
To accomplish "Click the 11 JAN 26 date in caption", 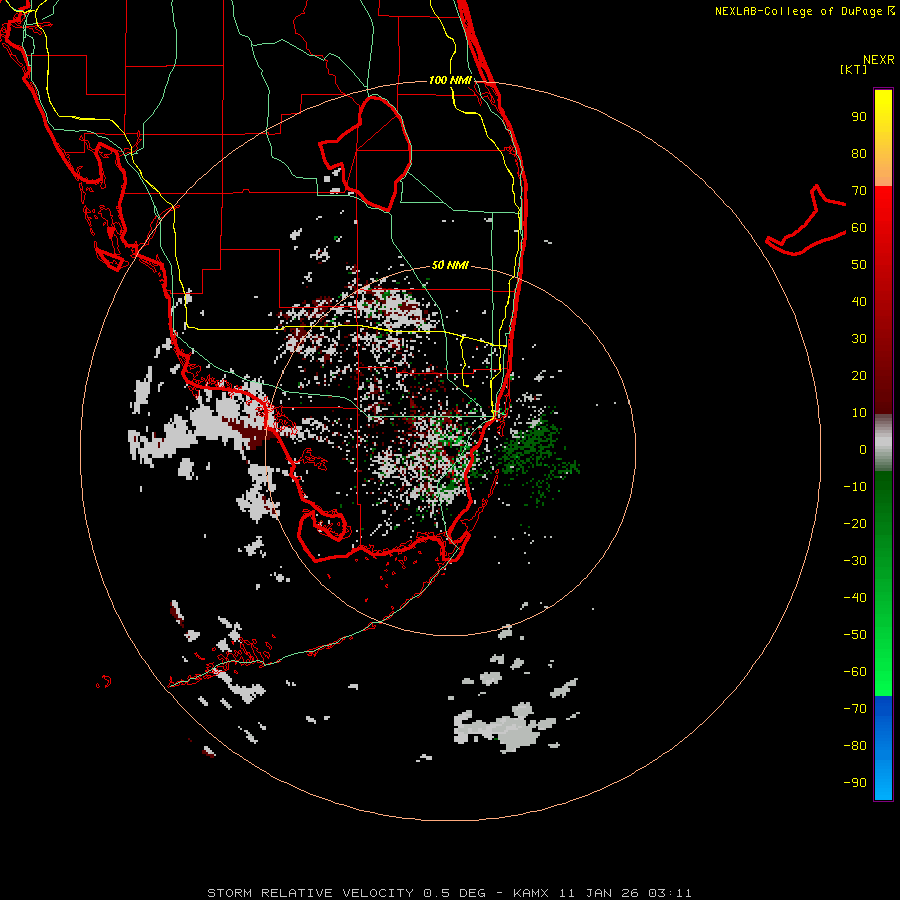I will point(600,893).
